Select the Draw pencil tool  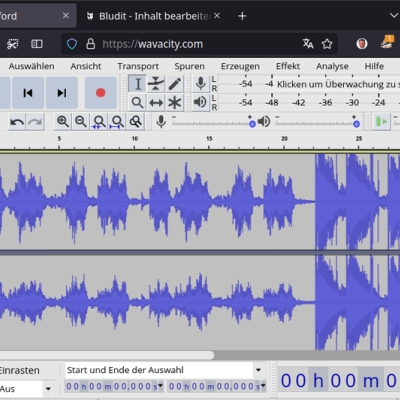pos(175,84)
